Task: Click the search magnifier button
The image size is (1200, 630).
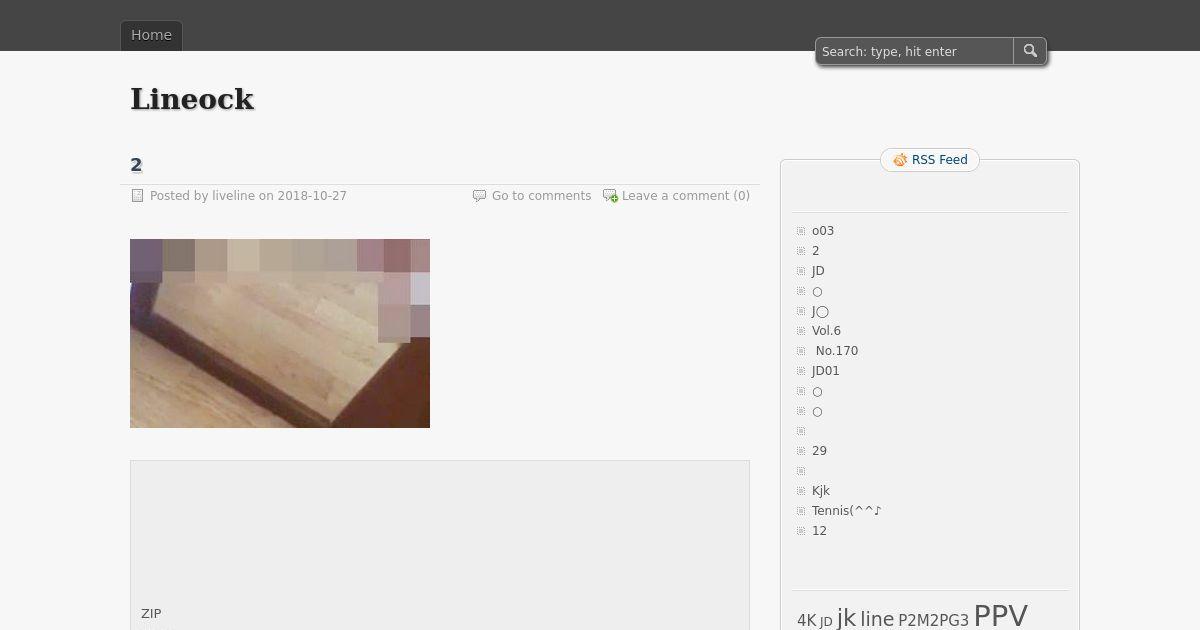Action: [x=1030, y=51]
